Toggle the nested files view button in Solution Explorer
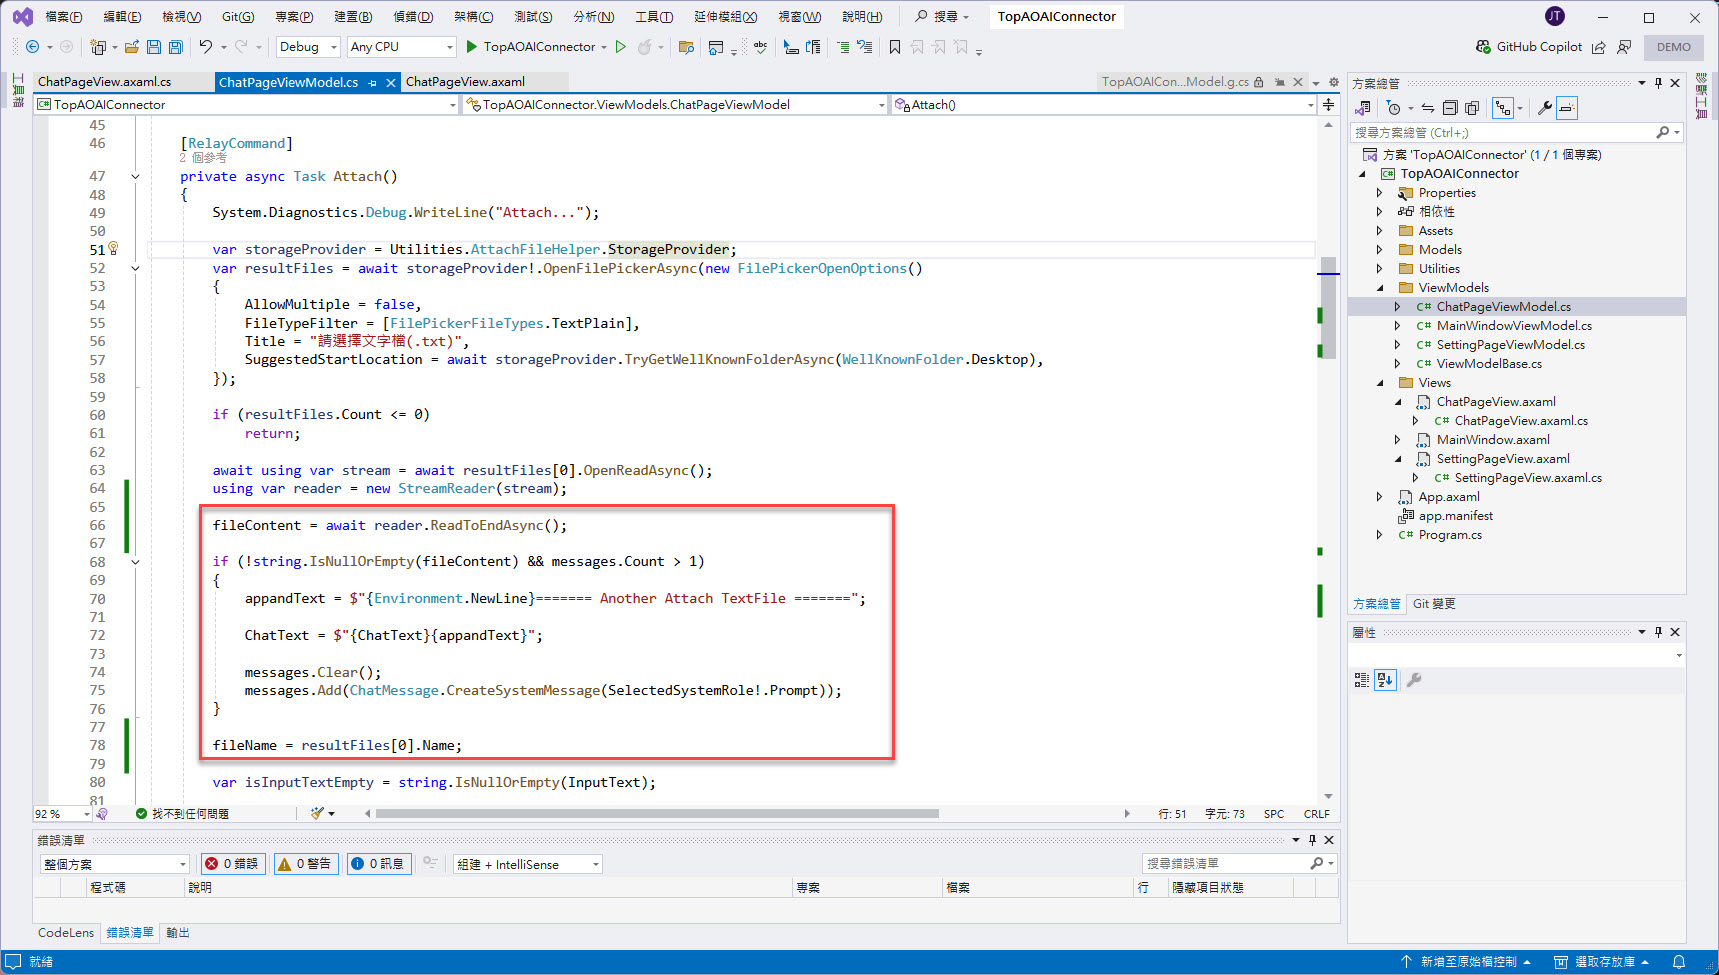Image resolution: width=1719 pixels, height=975 pixels. pos(1503,108)
